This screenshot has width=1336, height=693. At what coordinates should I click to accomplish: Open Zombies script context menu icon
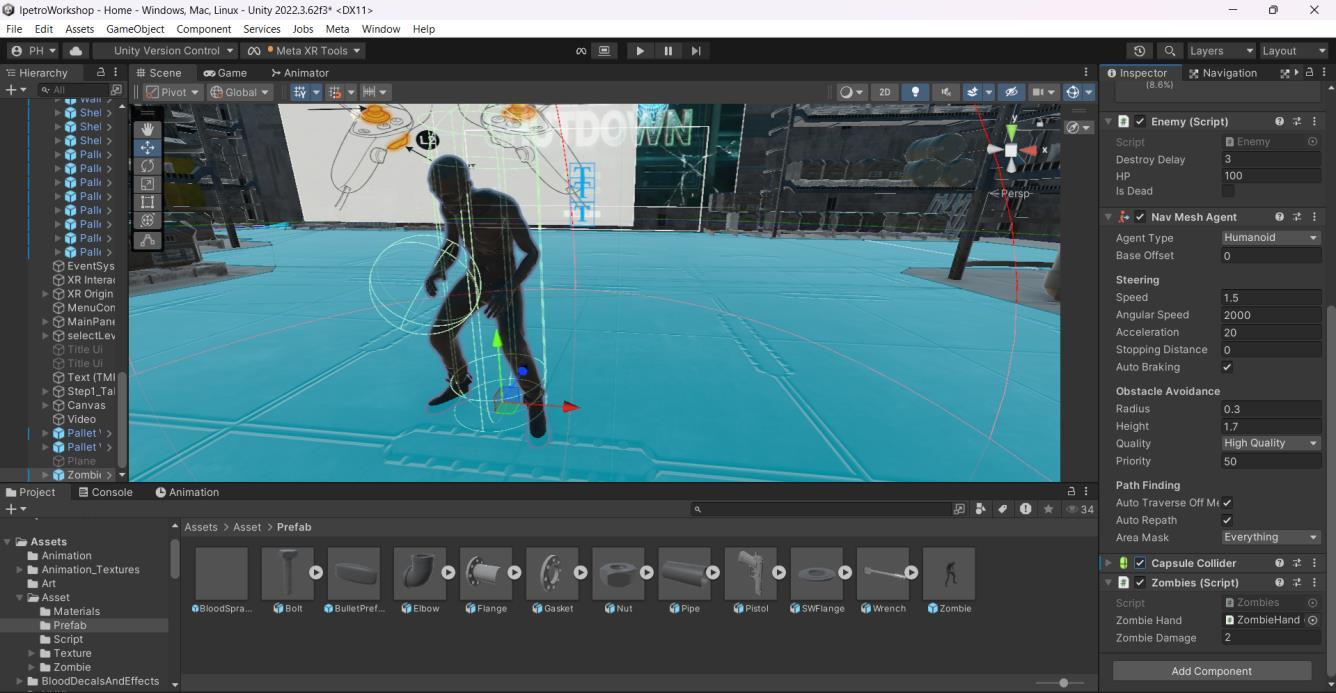tap(1314, 582)
